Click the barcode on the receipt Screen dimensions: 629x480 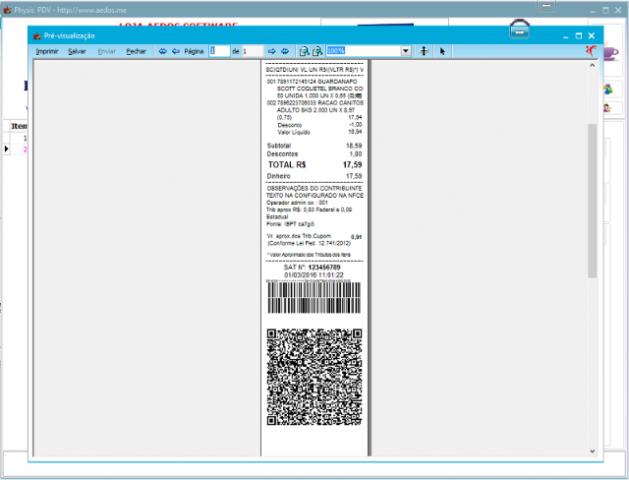click(314, 297)
